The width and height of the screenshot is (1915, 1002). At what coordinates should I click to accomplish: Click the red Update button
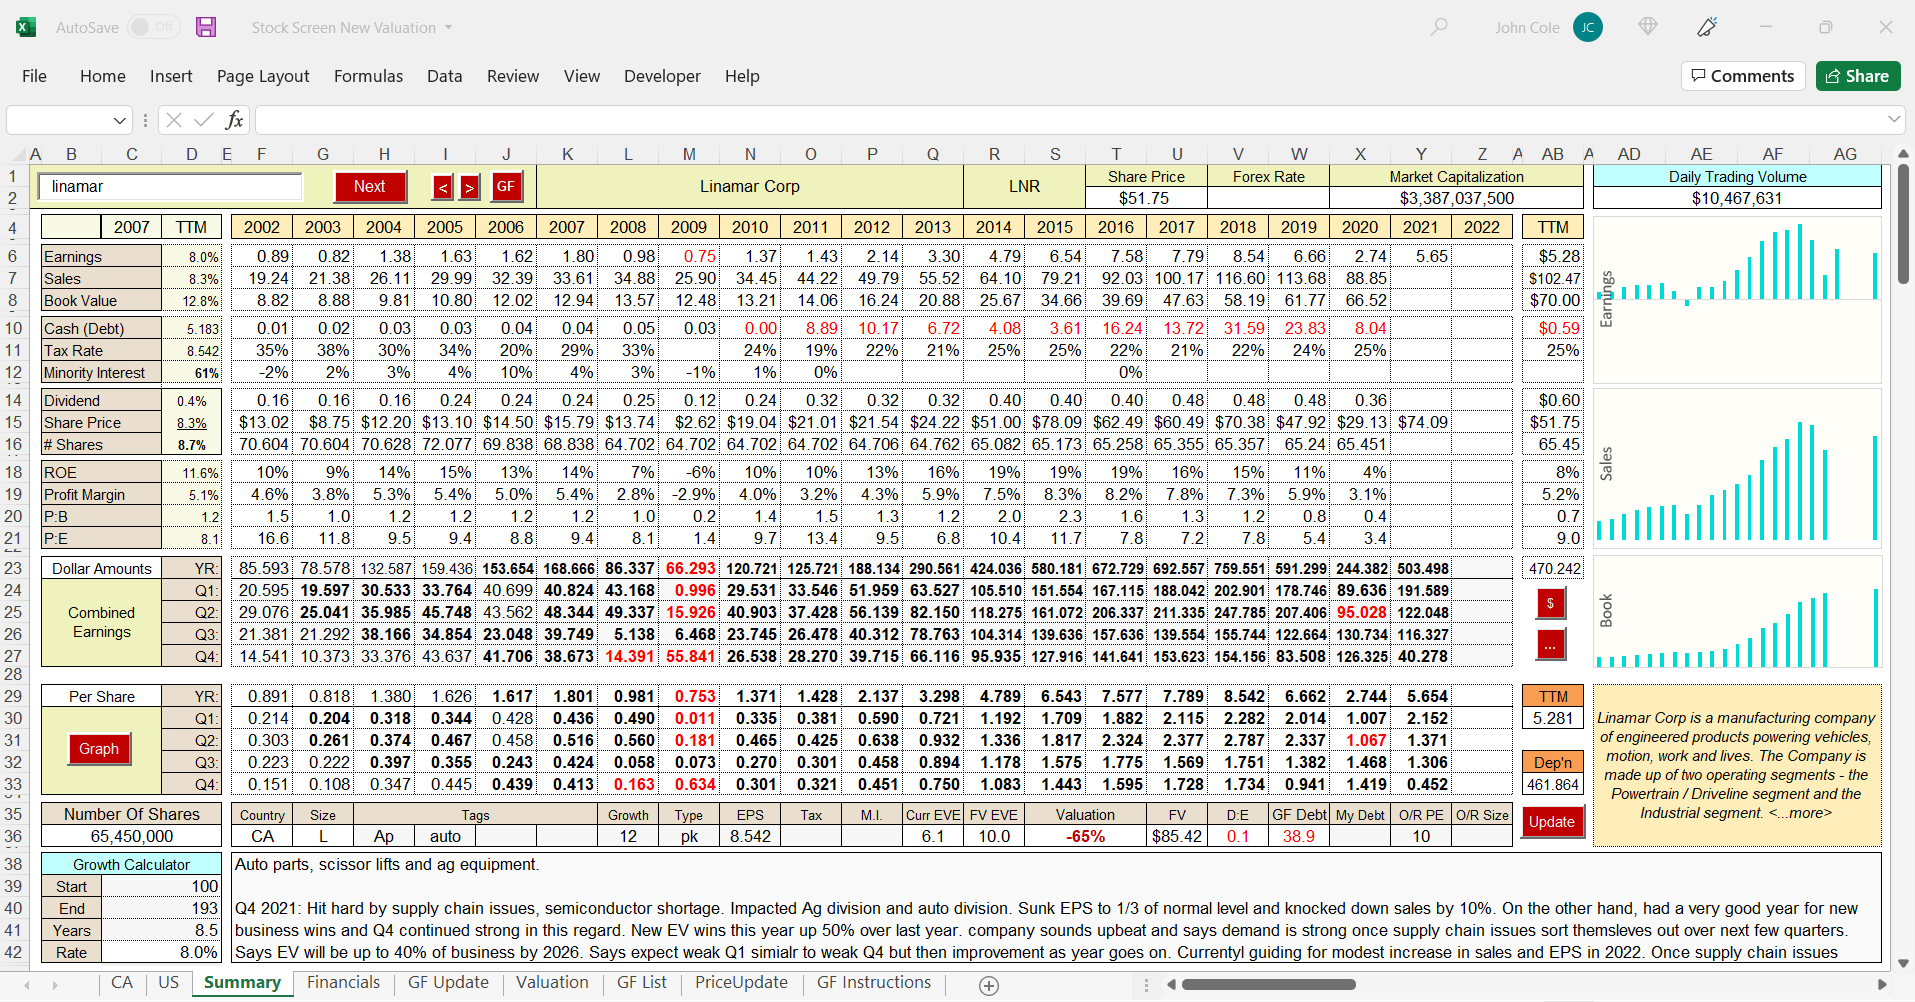tap(1552, 822)
